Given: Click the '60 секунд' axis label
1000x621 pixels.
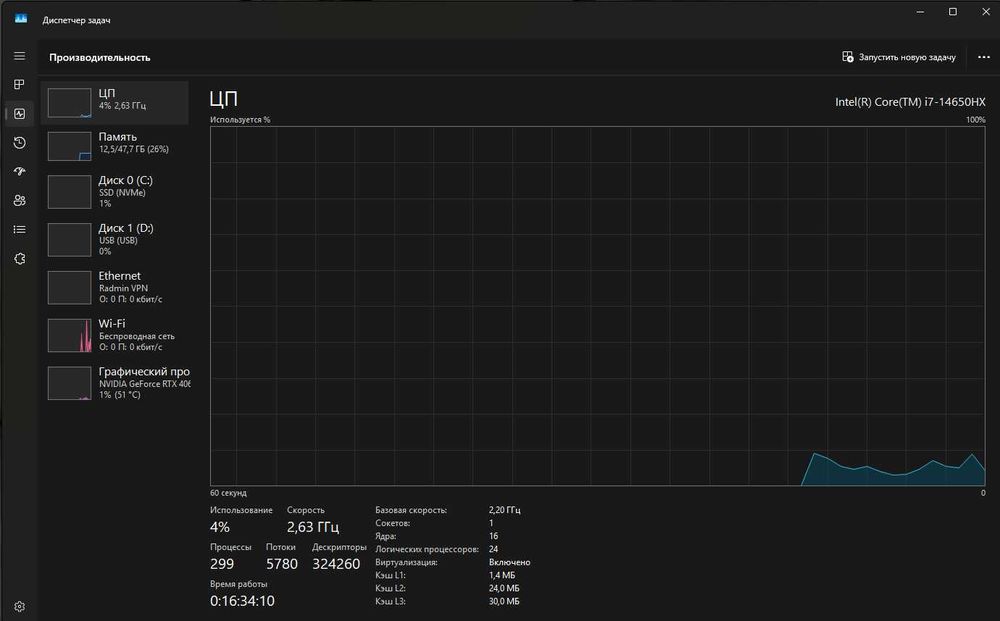Looking at the screenshot, I should (228, 493).
